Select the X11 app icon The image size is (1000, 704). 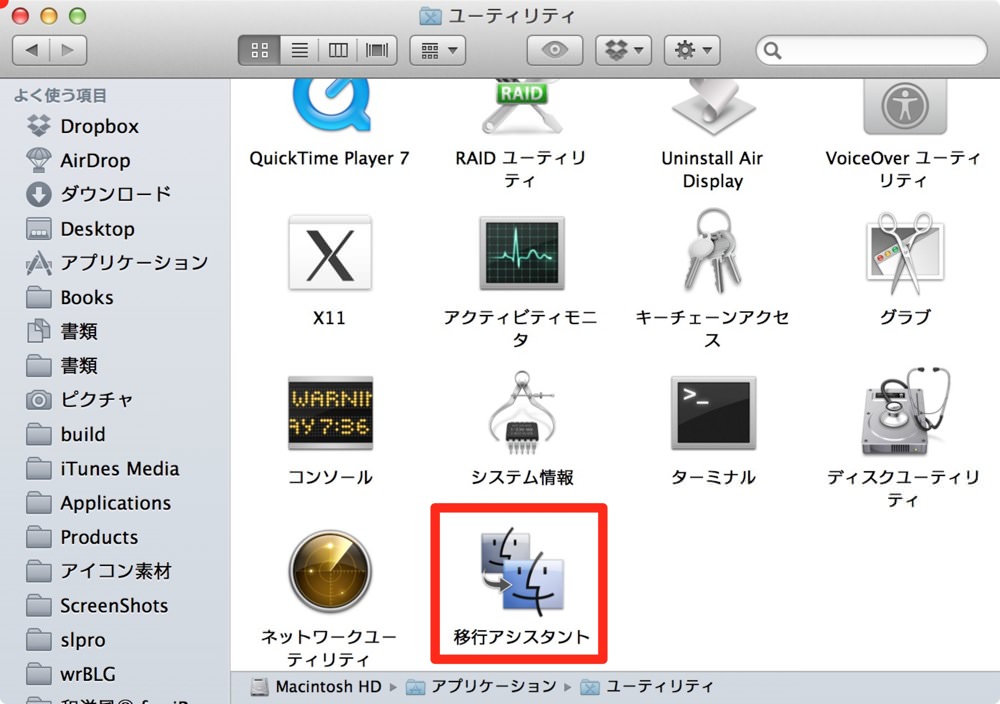click(x=330, y=253)
